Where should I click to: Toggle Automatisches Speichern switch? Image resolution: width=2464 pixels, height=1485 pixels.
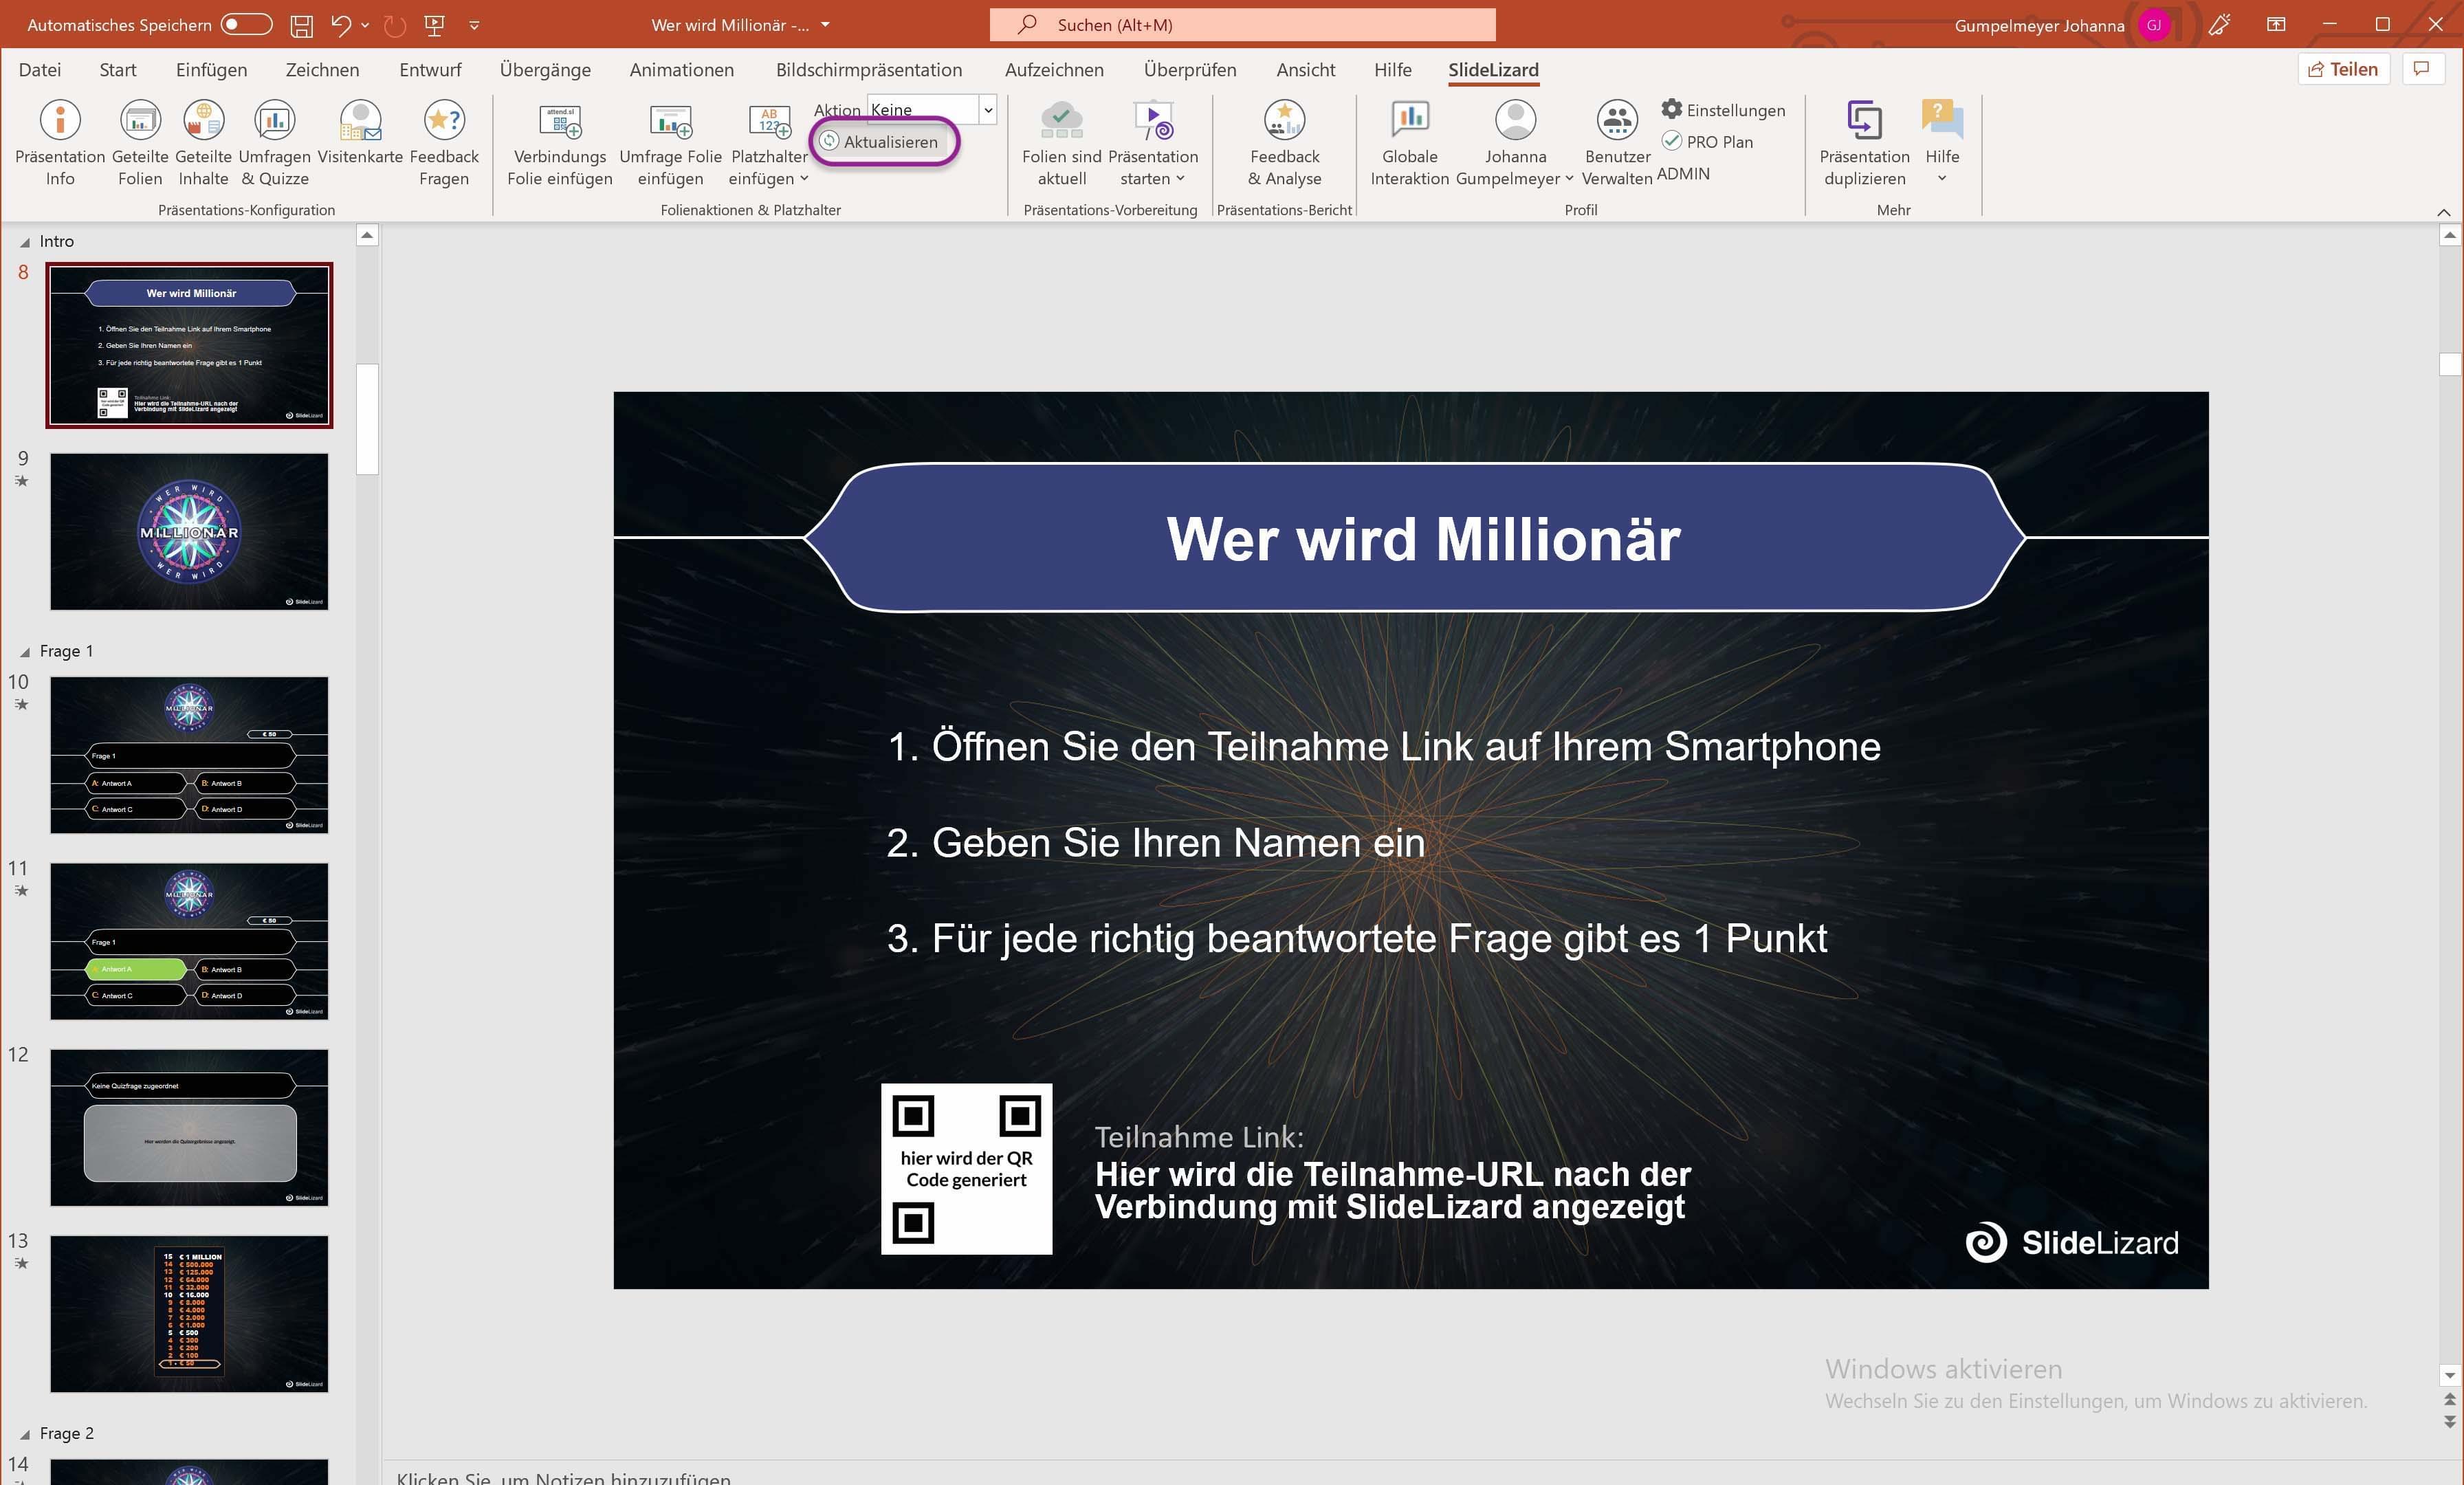pyautogui.click(x=246, y=24)
